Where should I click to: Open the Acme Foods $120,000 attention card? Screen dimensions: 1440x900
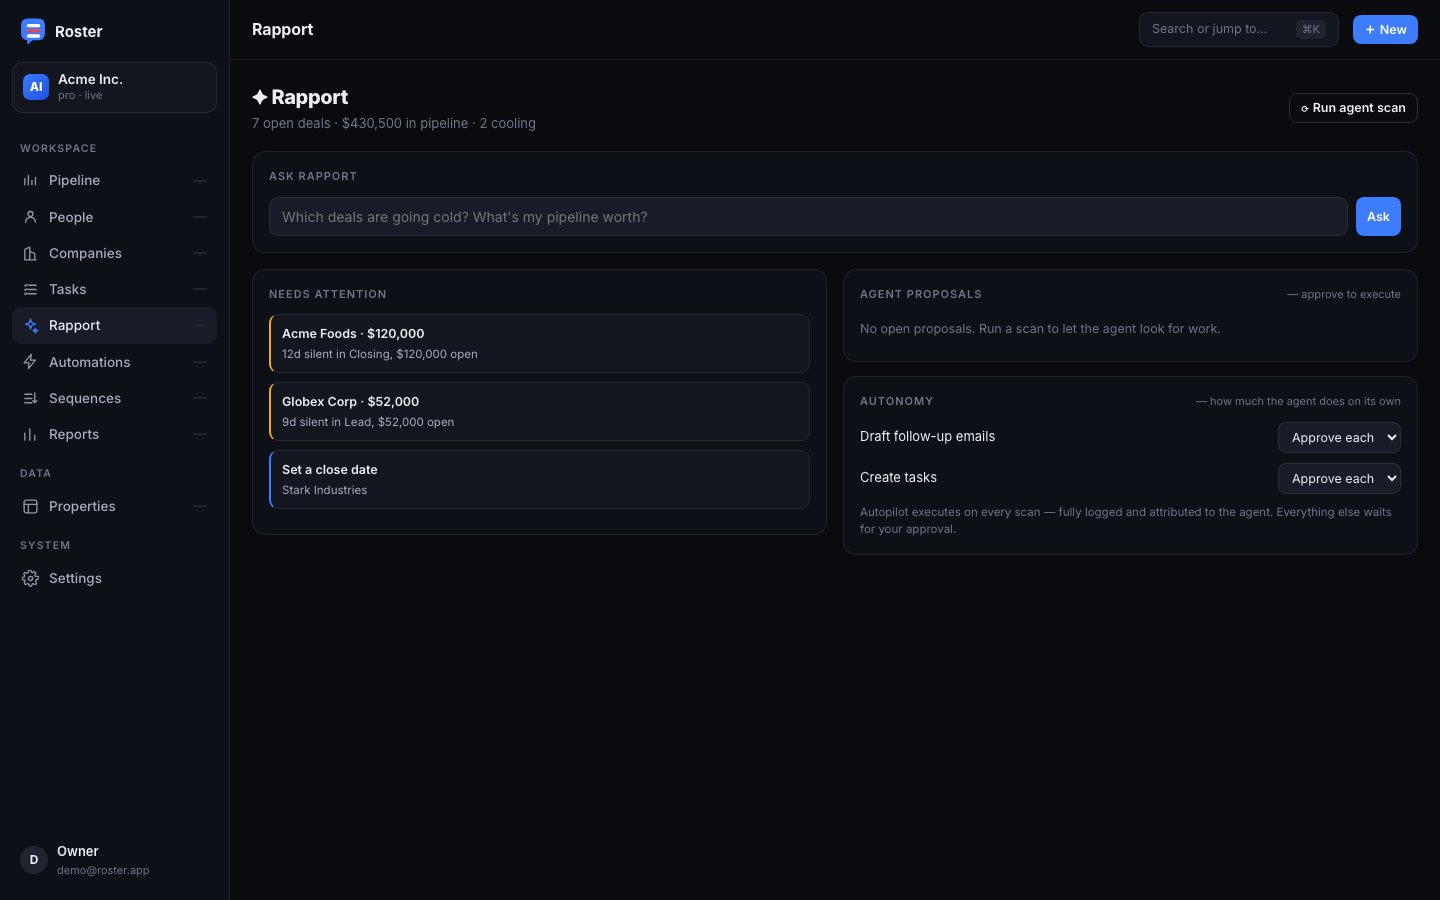pyautogui.click(x=539, y=343)
